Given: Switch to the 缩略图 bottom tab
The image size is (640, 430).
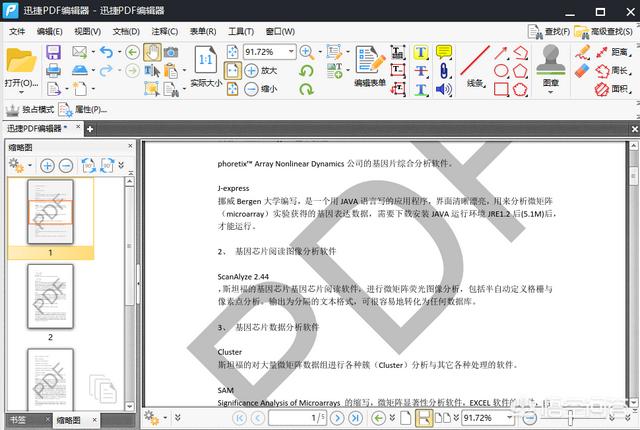Looking at the screenshot, I should [69, 420].
